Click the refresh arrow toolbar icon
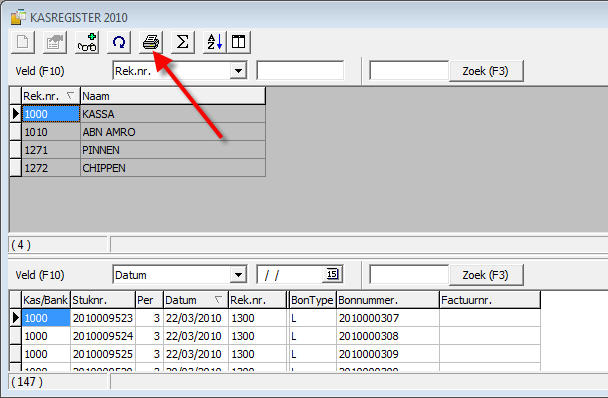608x398 pixels. (119, 42)
